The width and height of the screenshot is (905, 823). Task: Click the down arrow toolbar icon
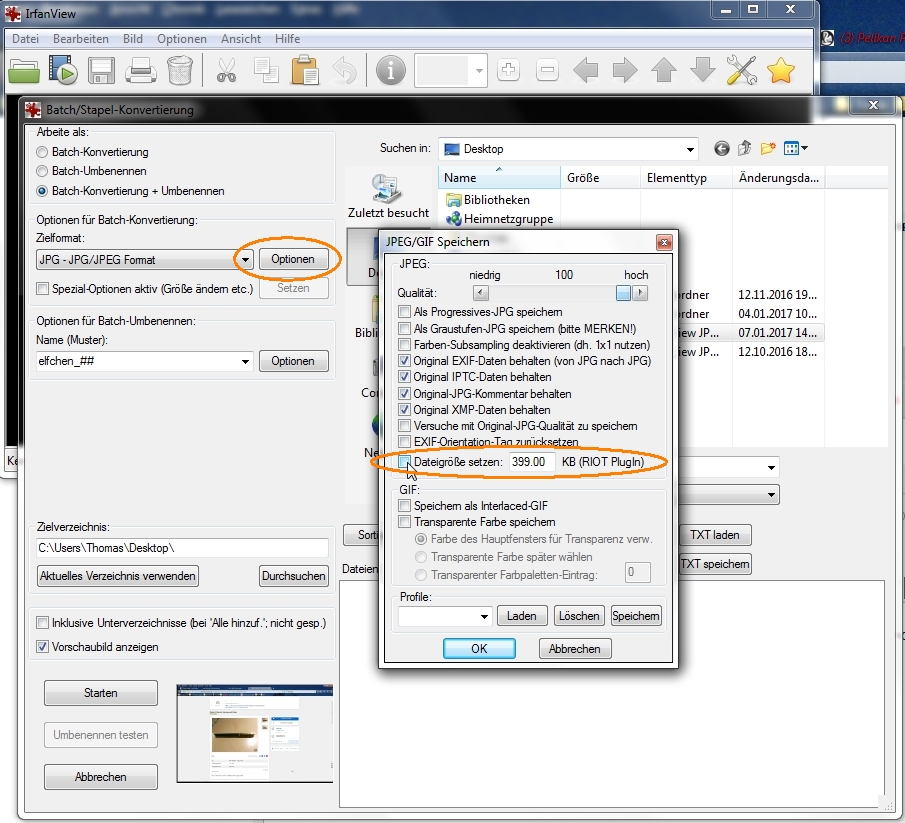pyautogui.click(x=703, y=70)
